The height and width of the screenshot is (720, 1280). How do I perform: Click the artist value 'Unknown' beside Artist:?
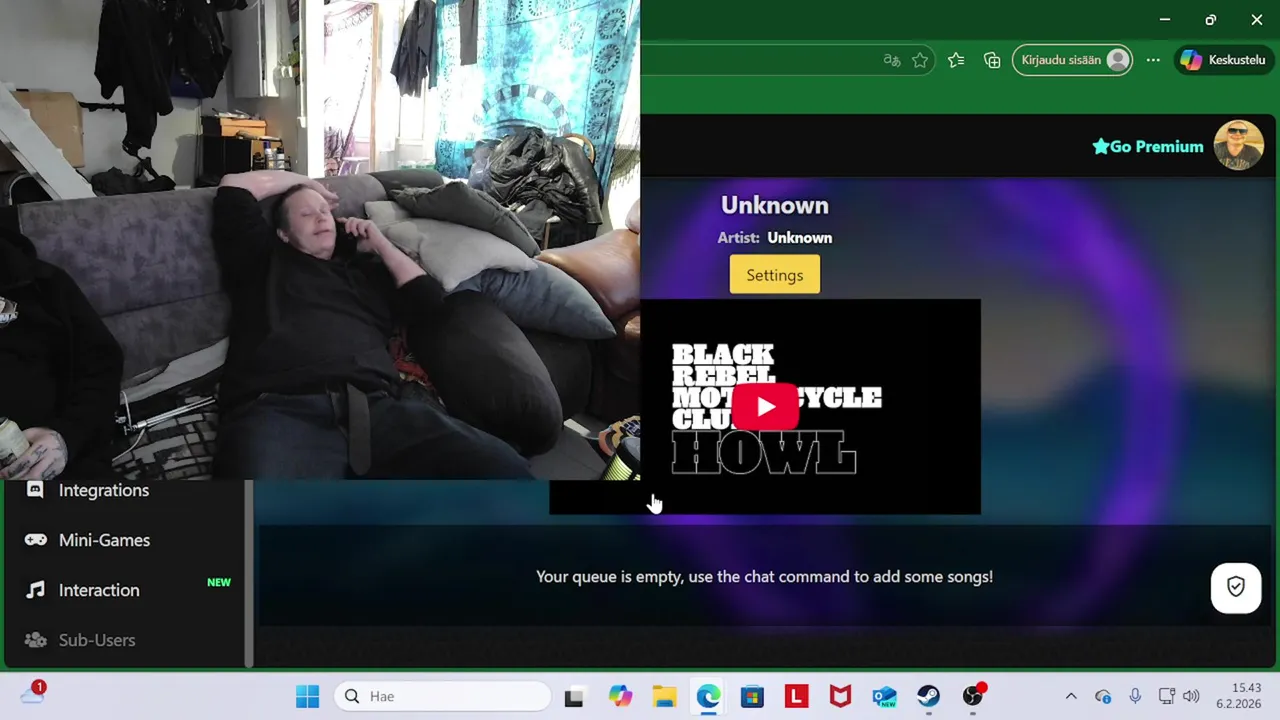[800, 238]
